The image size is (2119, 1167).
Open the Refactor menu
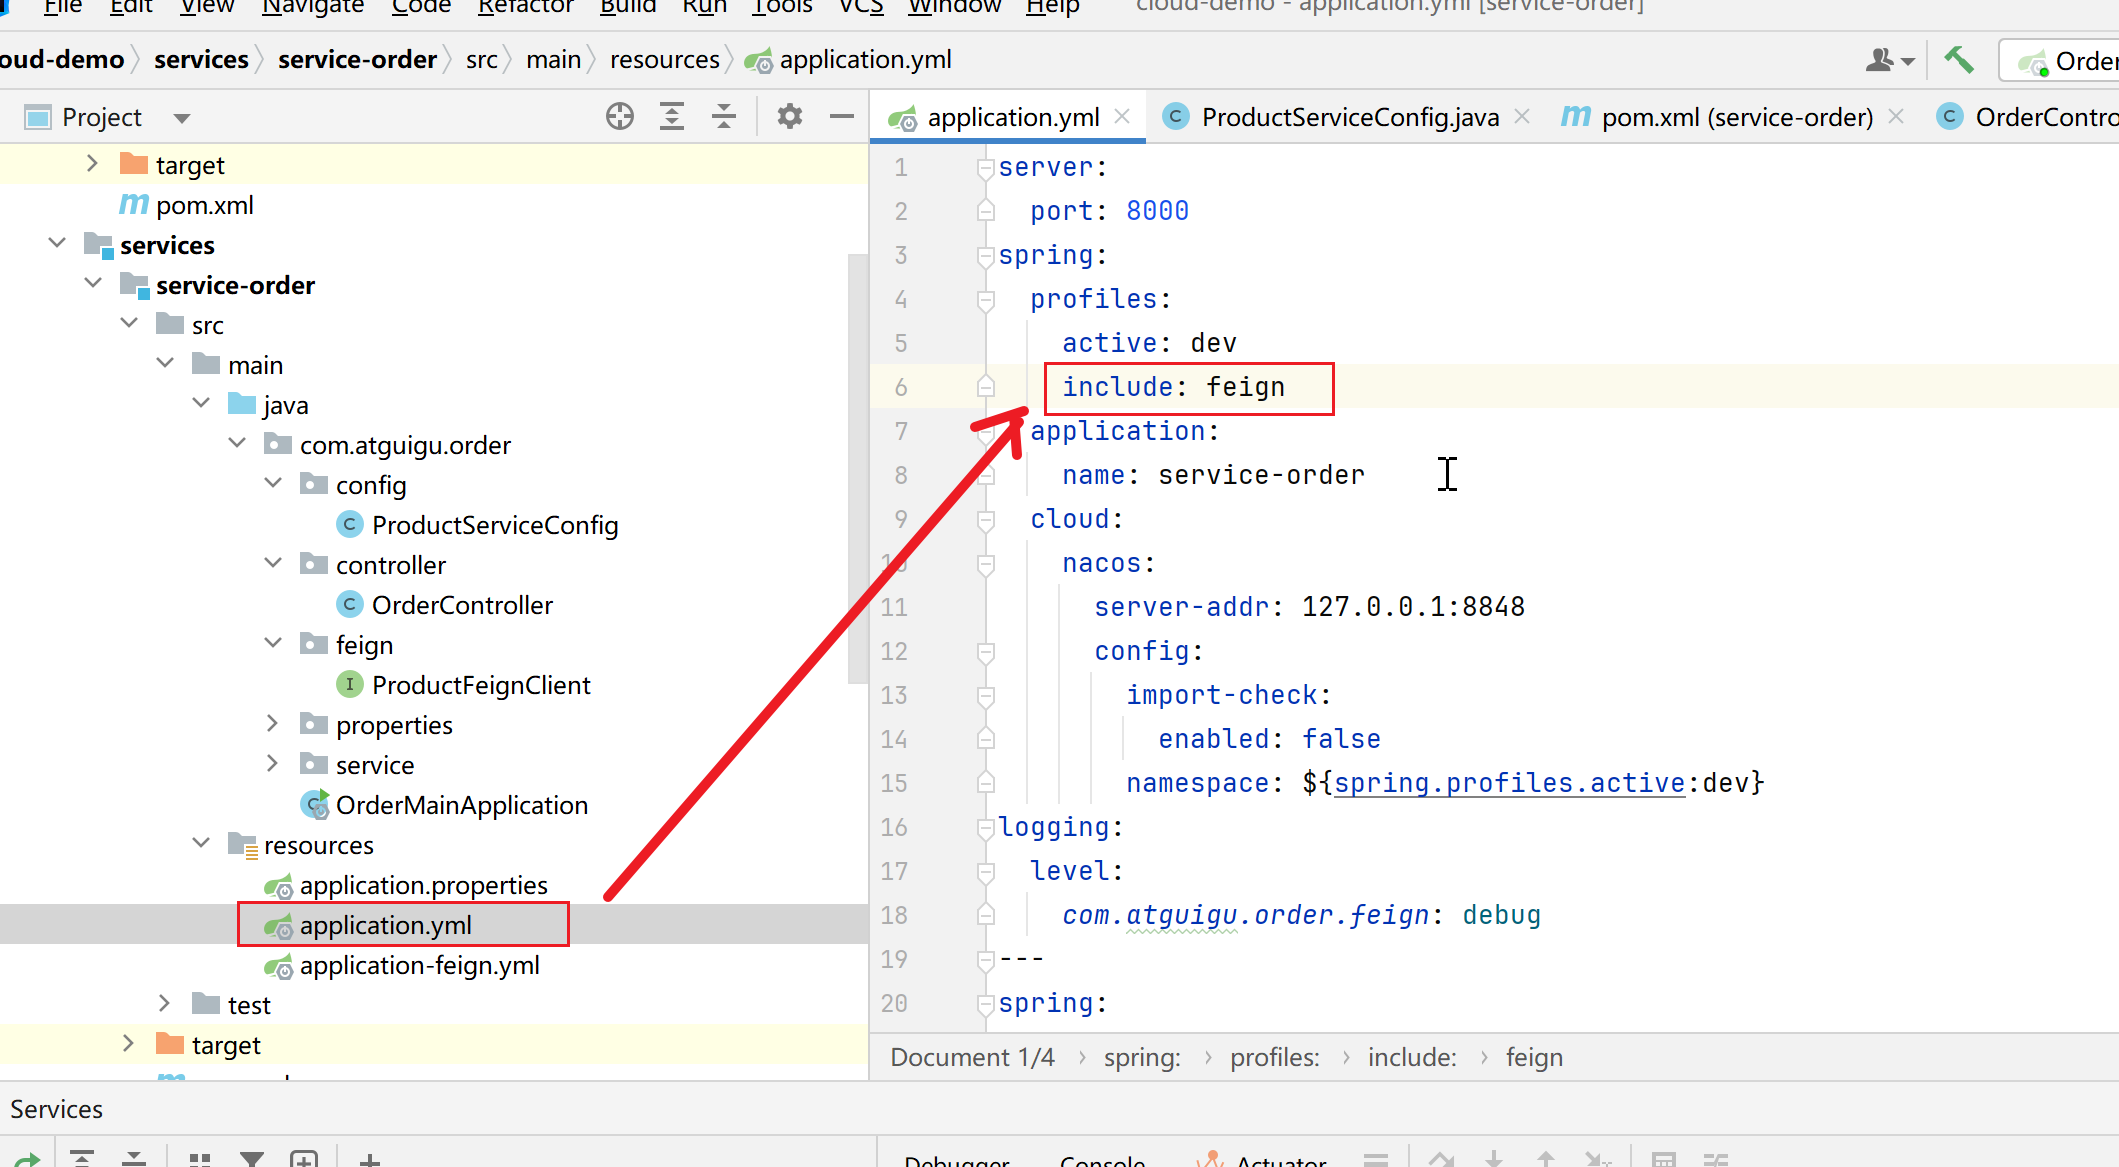[525, 8]
